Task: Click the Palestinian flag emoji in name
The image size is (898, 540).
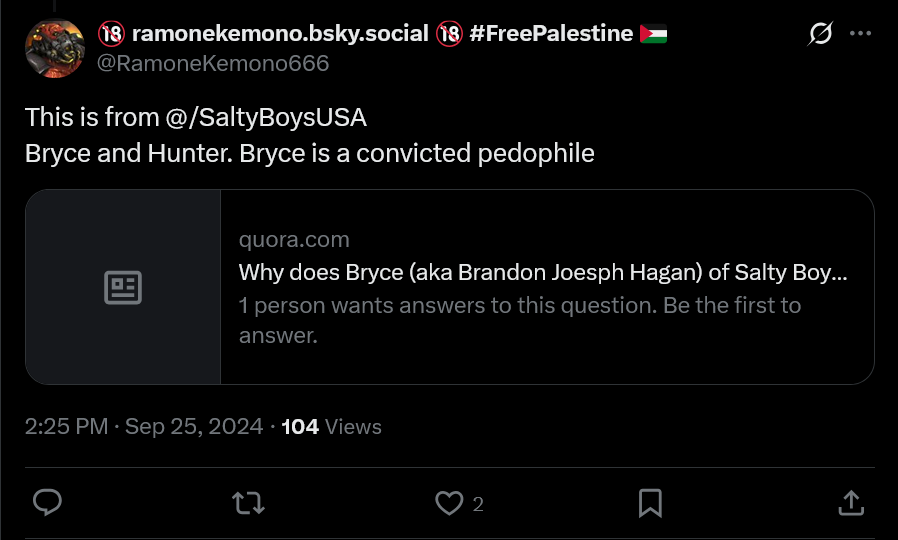Action: 653,34
